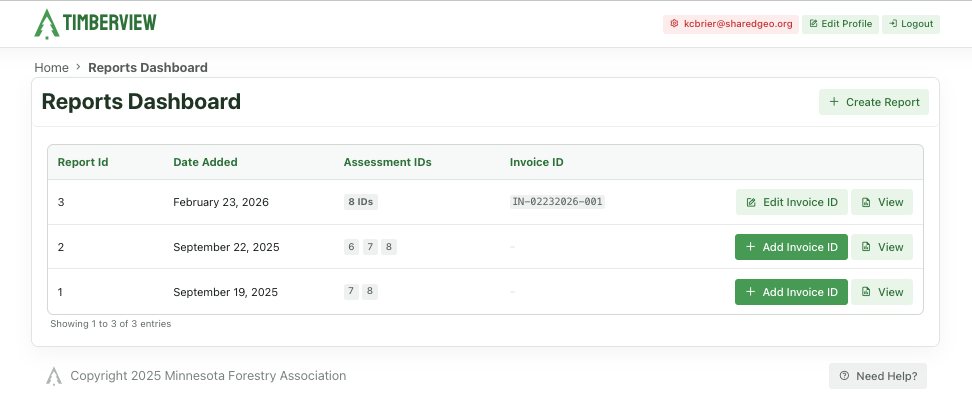This screenshot has height=410, width=972.
Task: Click the exit arrow icon in Logout
Action: [x=893, y=24]
